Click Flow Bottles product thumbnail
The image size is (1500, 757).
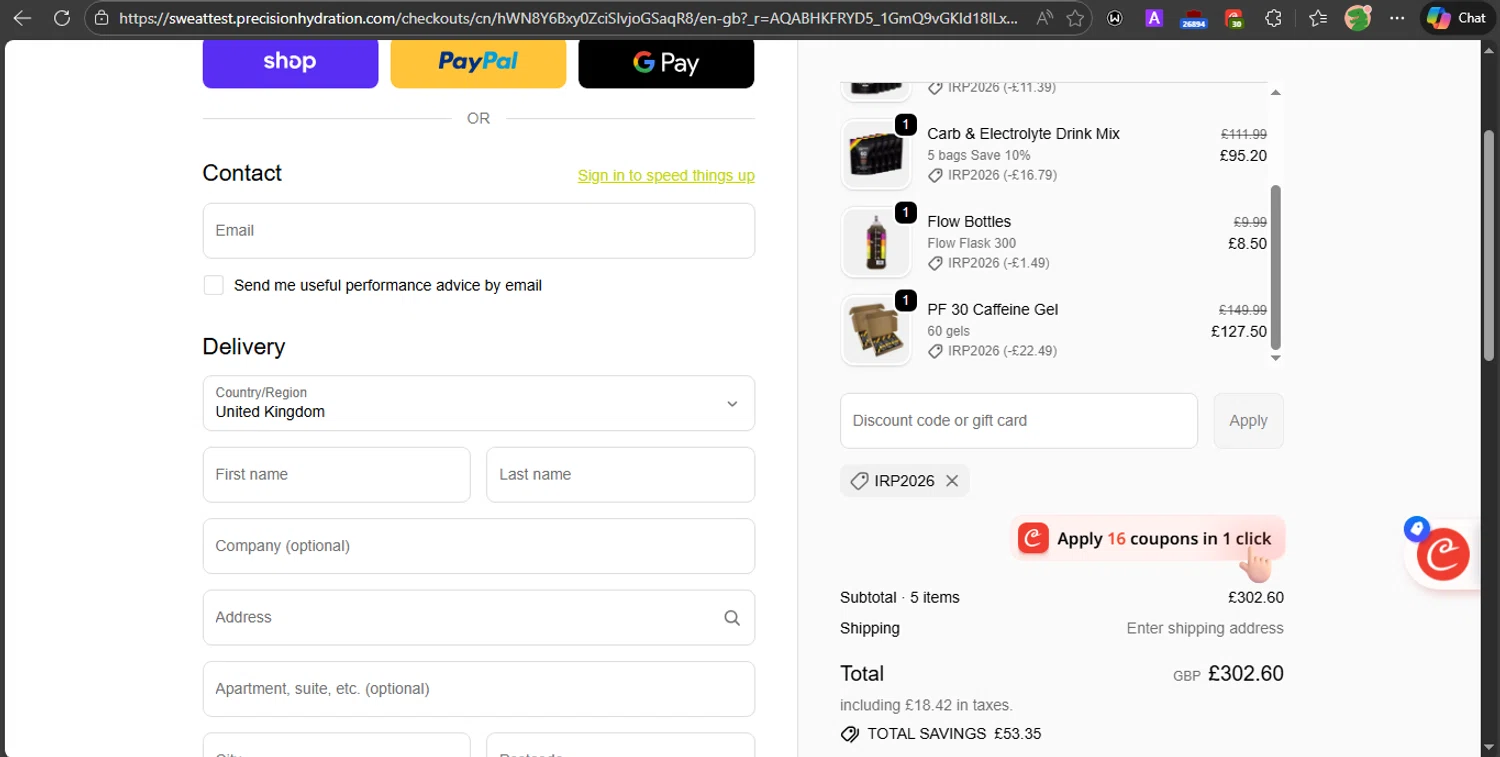tap(876, 242)
